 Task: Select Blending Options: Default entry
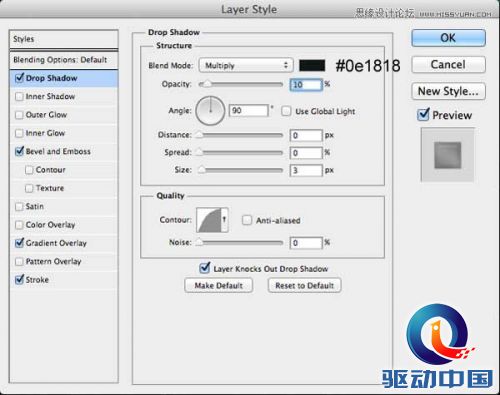64,60
